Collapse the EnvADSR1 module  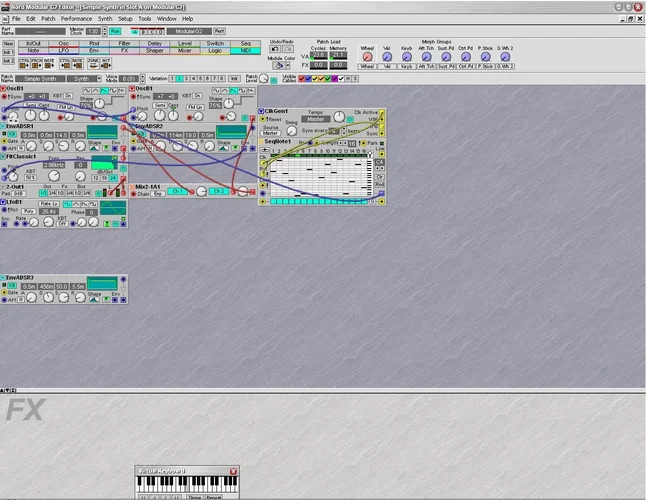pos(3,126)
